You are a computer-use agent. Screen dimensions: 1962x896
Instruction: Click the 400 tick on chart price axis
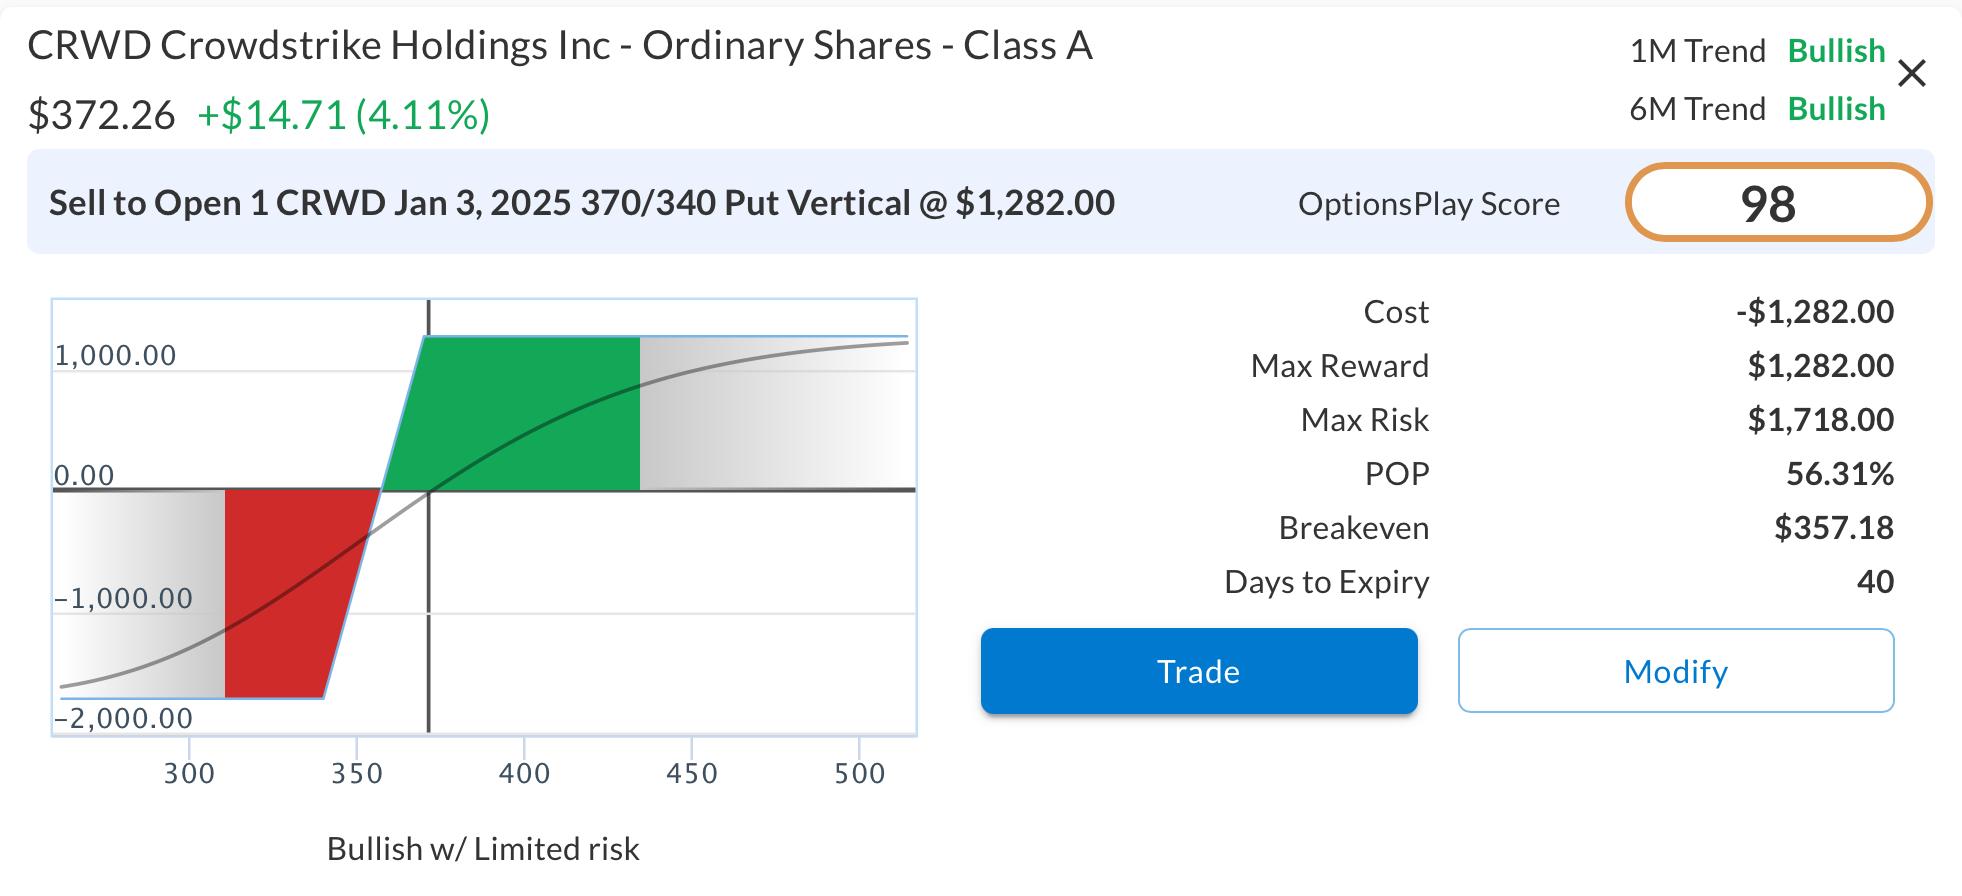[x=524, y=773]
